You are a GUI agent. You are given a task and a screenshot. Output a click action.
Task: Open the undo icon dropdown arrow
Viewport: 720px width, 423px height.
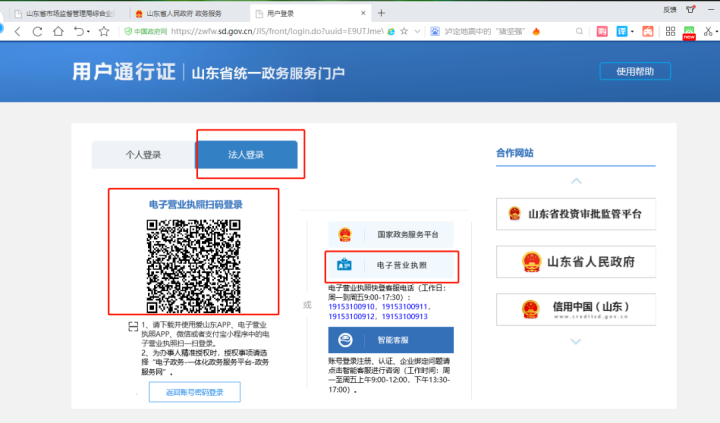pyautogui.click(x=88, y=32)
